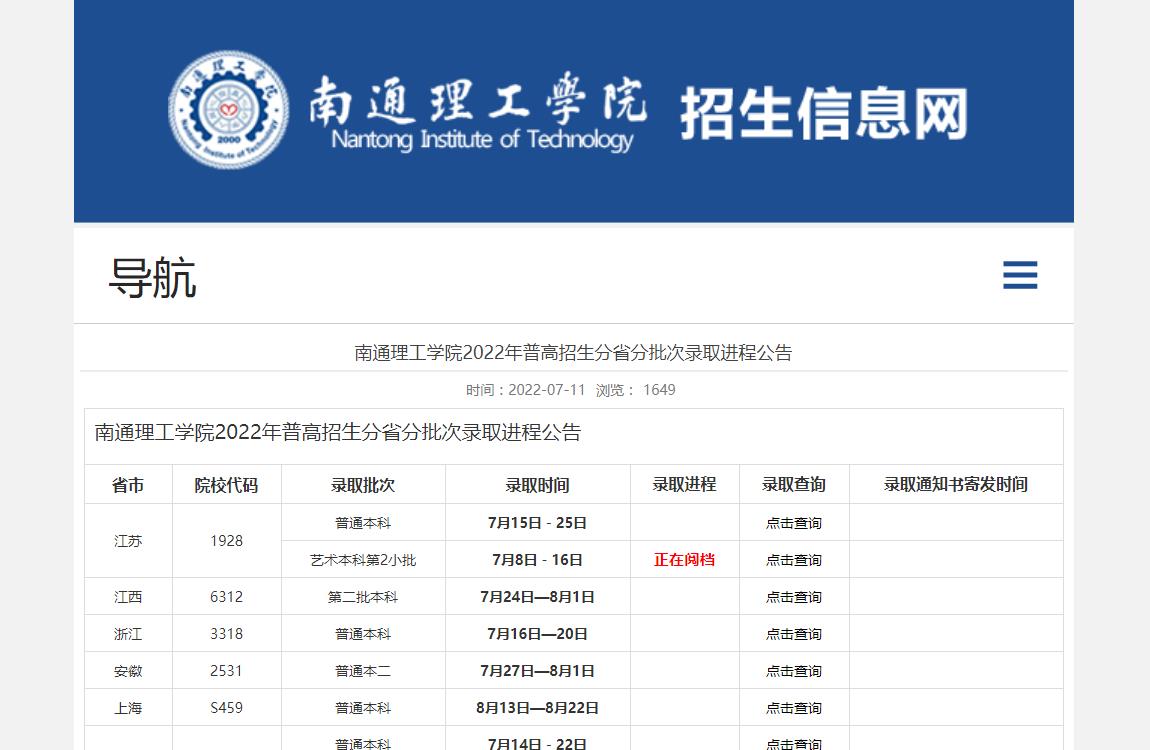Click 普通本科 batch in the 浙江 row

click(x=363, y=634)
